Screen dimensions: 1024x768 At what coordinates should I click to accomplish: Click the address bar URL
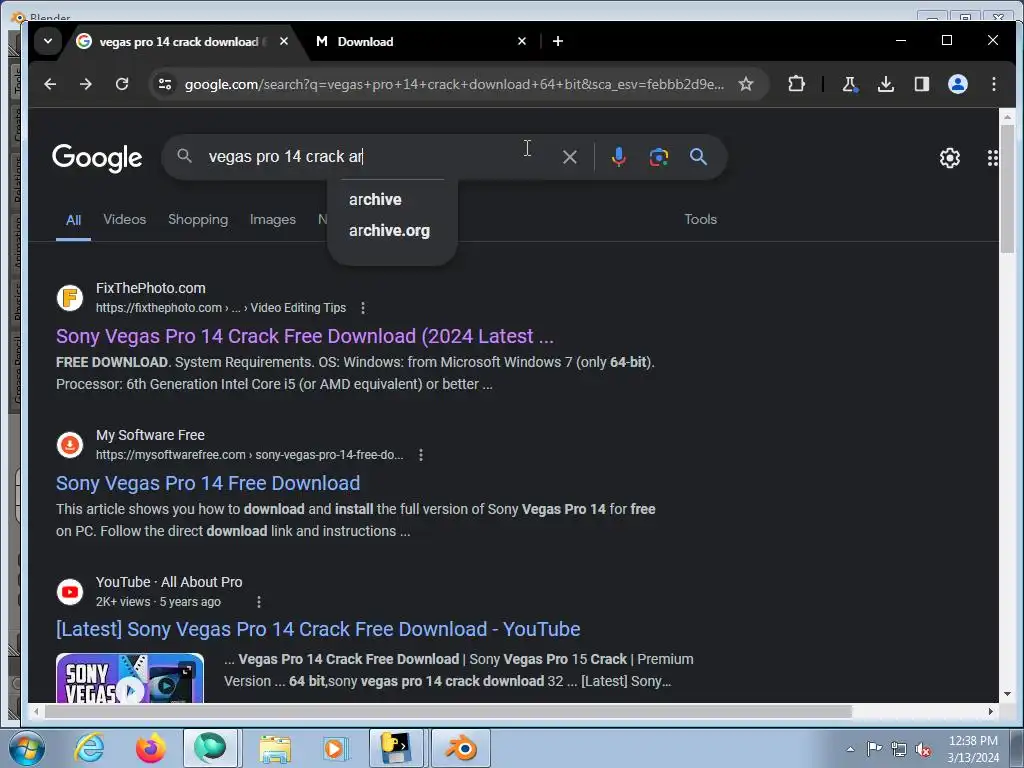coord(454,84)
